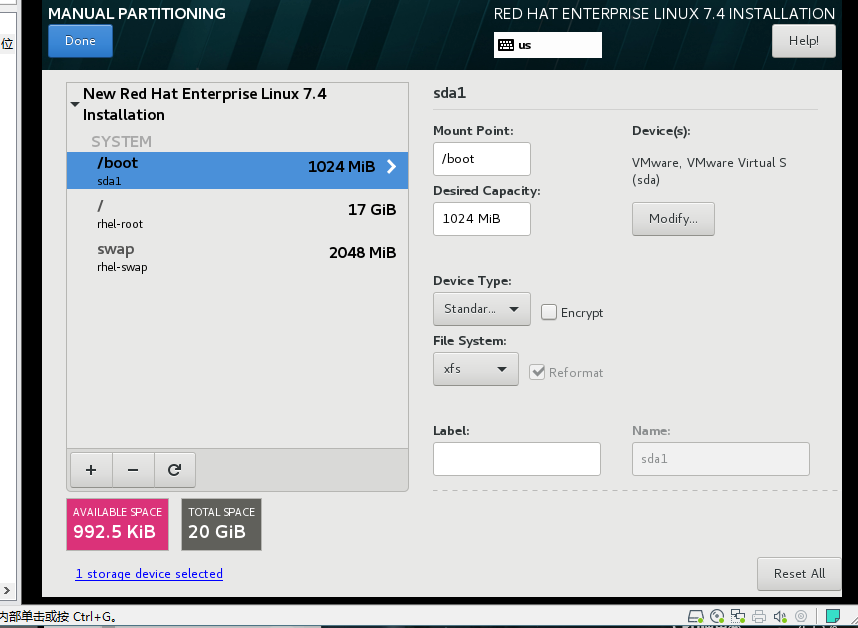858x628 pixels.
Task: Click the VMware sound card status icon
Action: 780,617
